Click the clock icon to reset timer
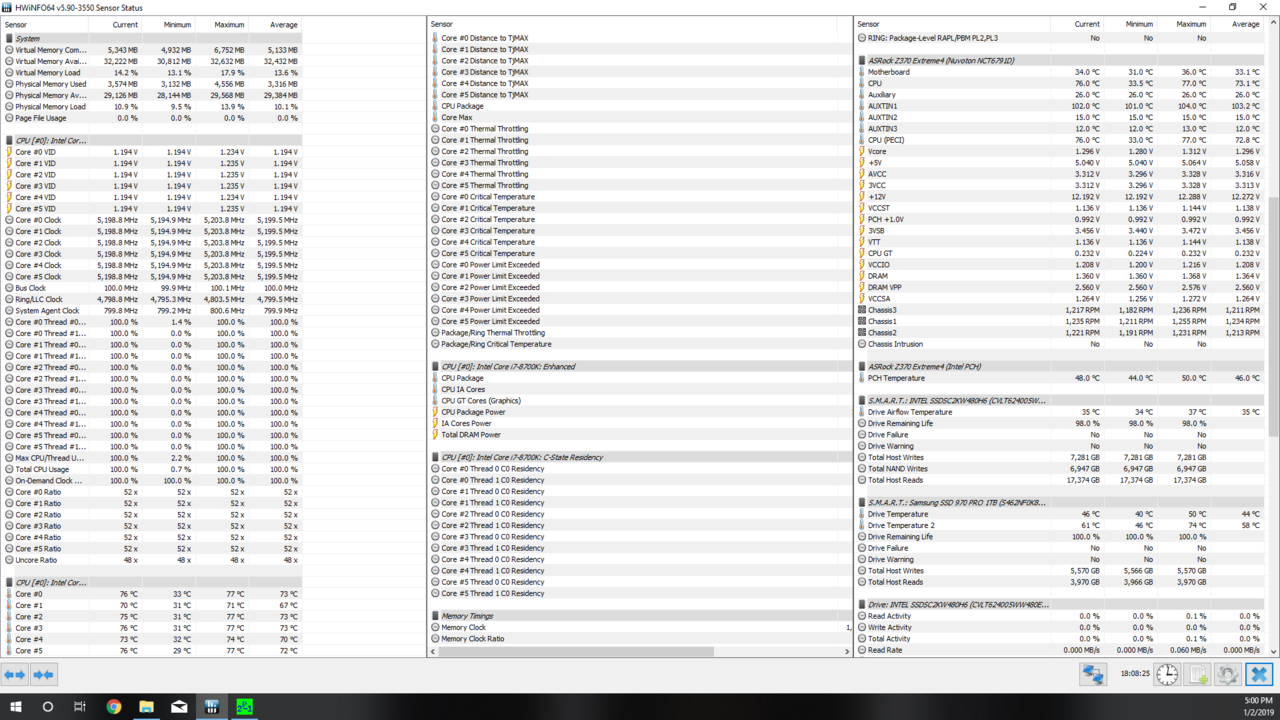Screen dimensions: 1280x720 coord(1167,675)
